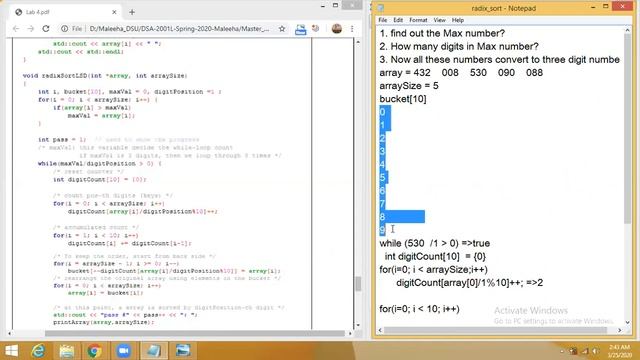This screenshot has height=360, width=640.
Task: Open File Explorer from the taskbar
Action: 66,351
